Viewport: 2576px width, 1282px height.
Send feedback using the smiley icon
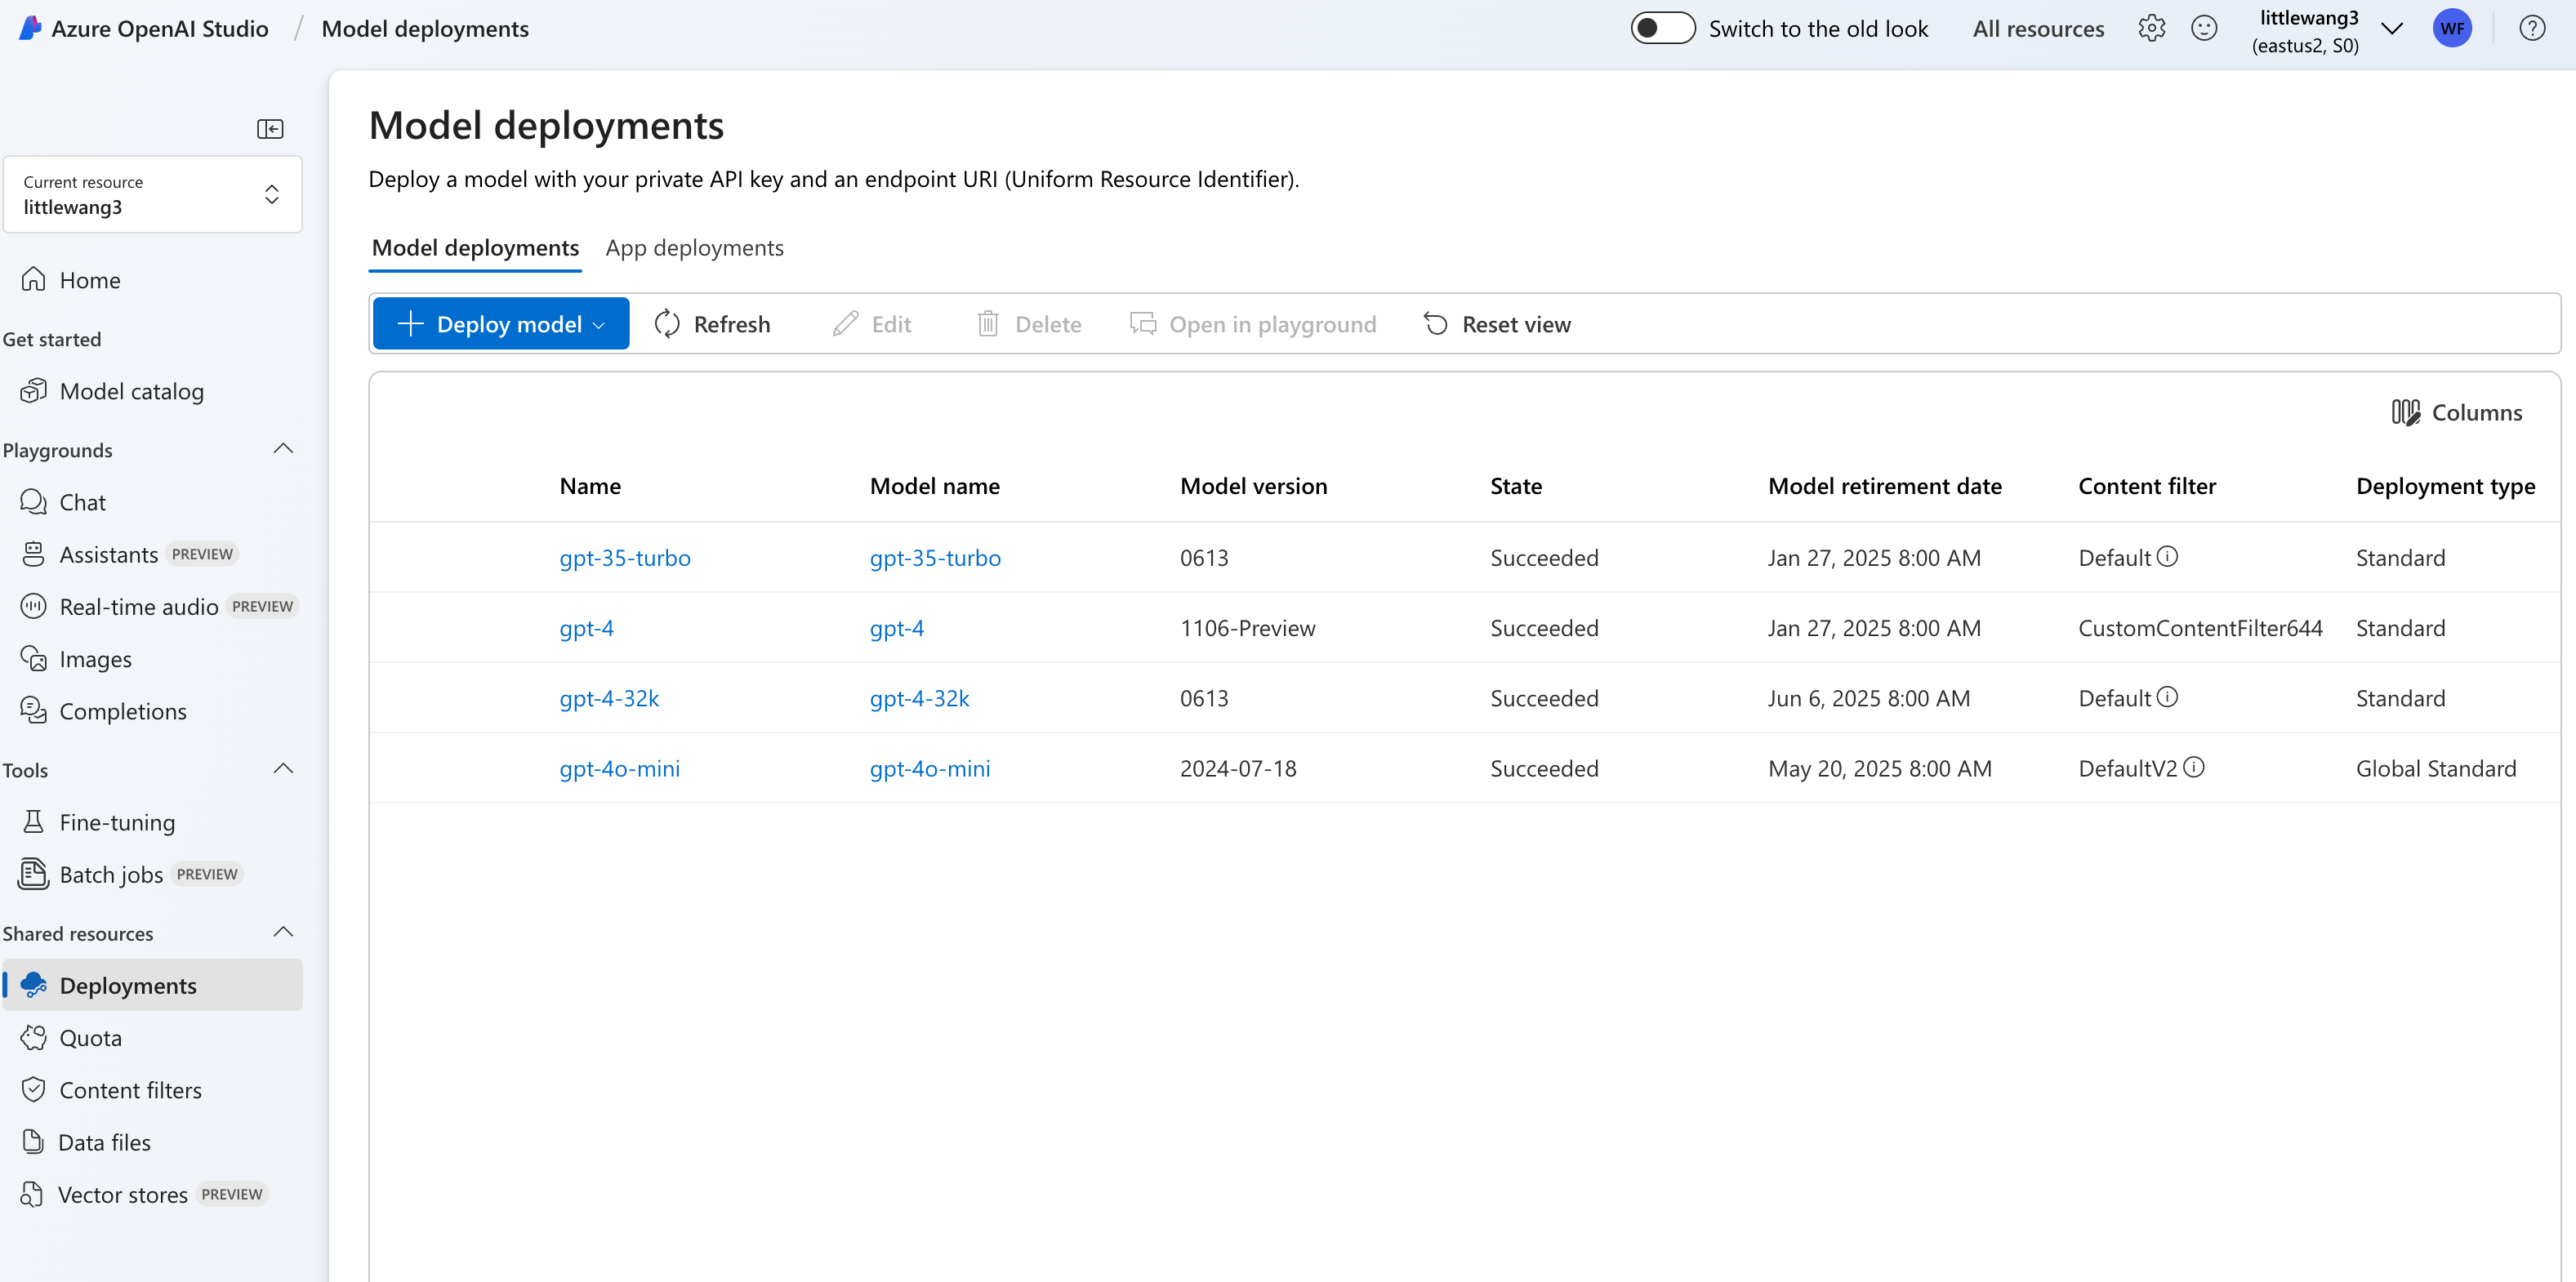click(x=2204, y=28)
